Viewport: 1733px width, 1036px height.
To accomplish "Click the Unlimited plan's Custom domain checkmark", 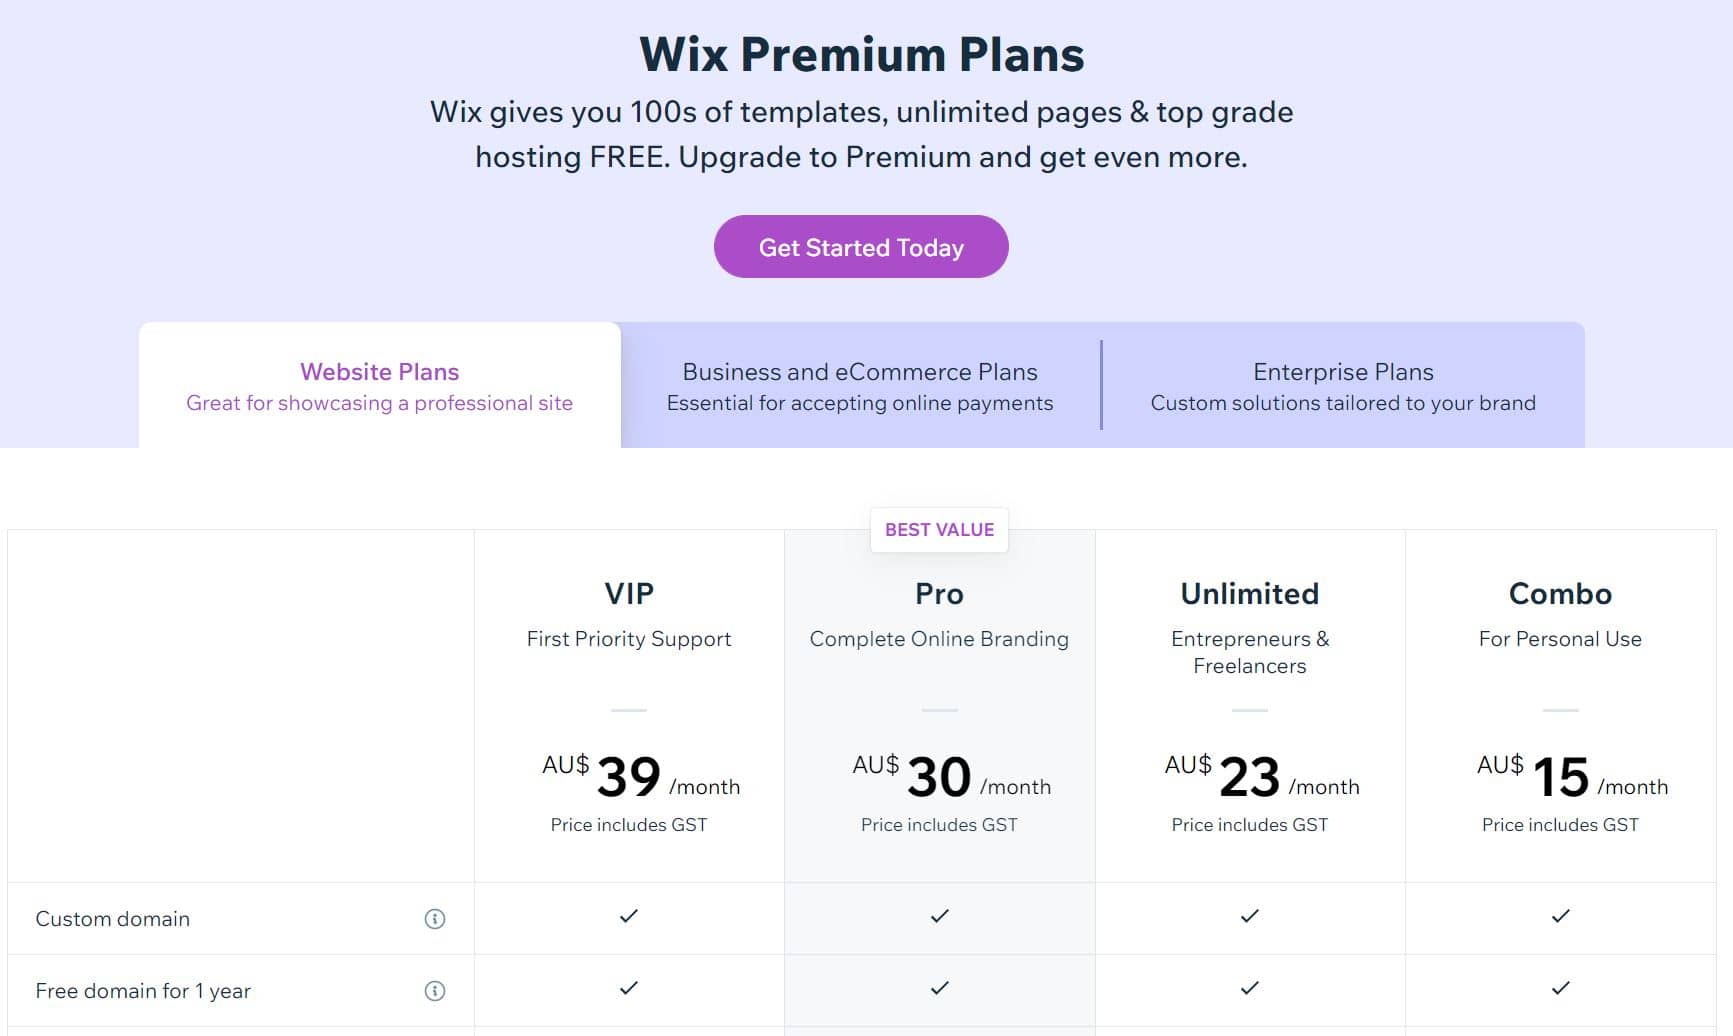I will pyautogui.click(x=1249, y=915).
